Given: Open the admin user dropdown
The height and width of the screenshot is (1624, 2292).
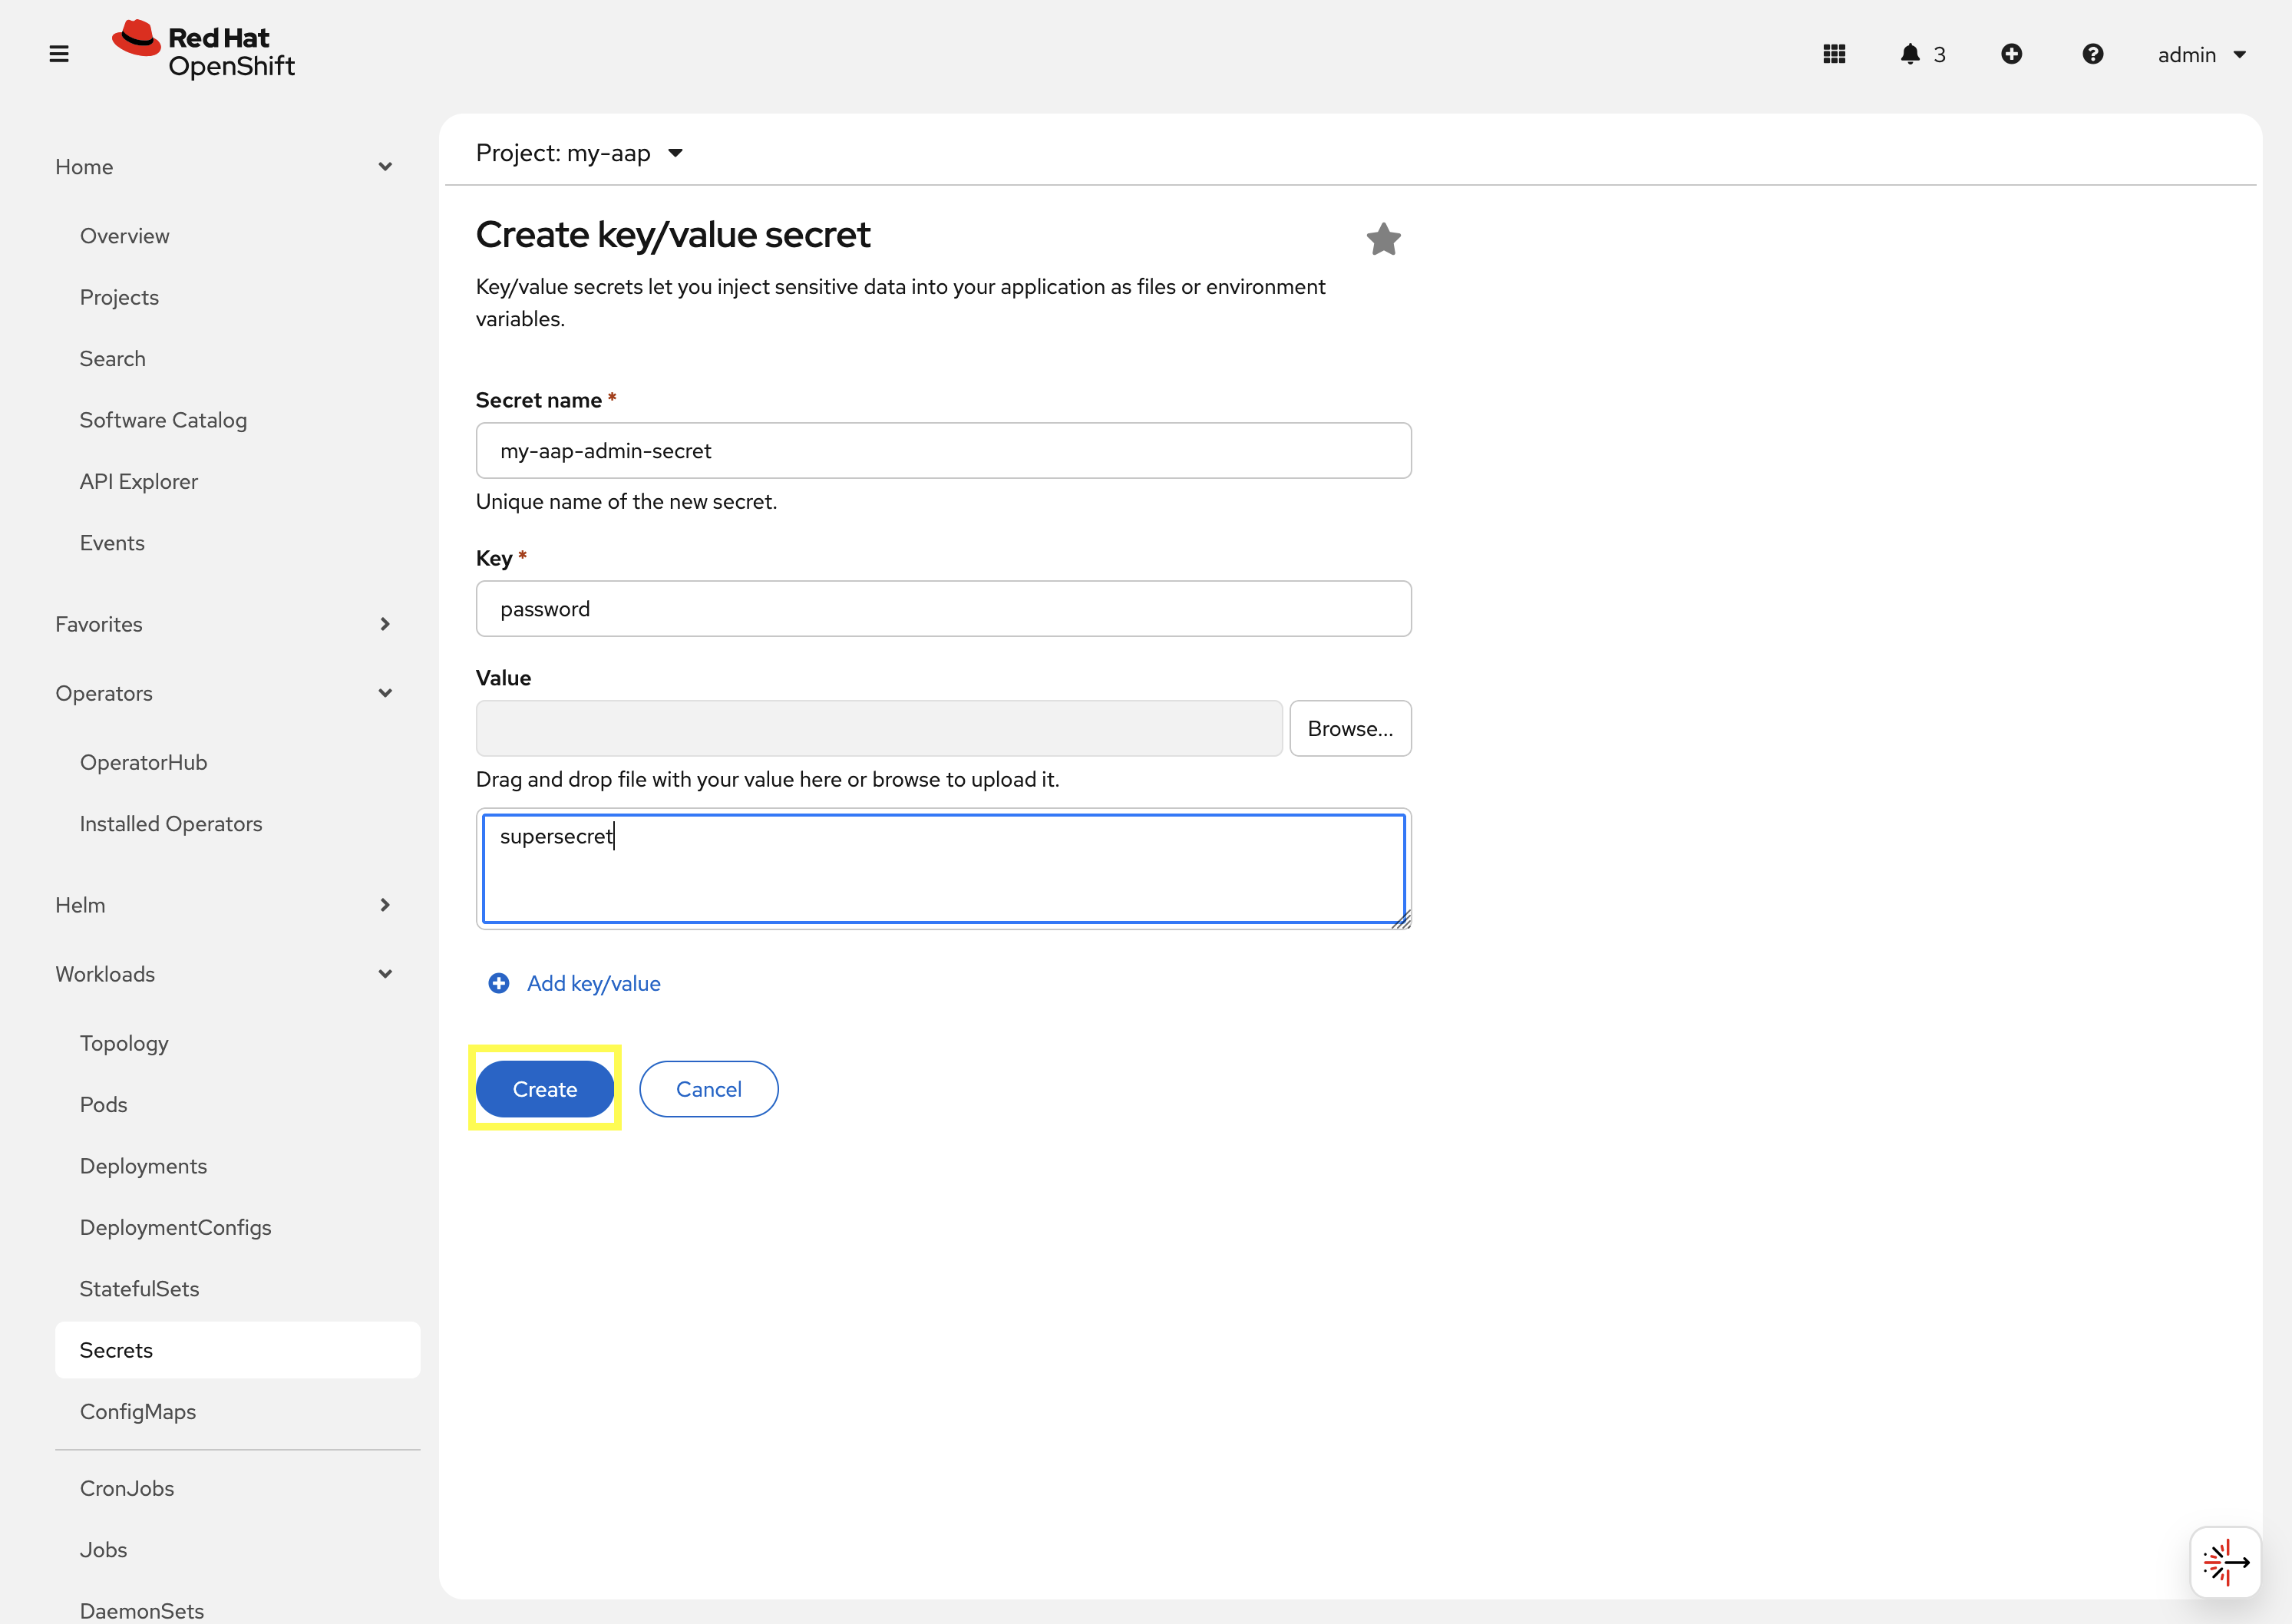Looking at the screenshot, I should click(x=2201, y=55).
